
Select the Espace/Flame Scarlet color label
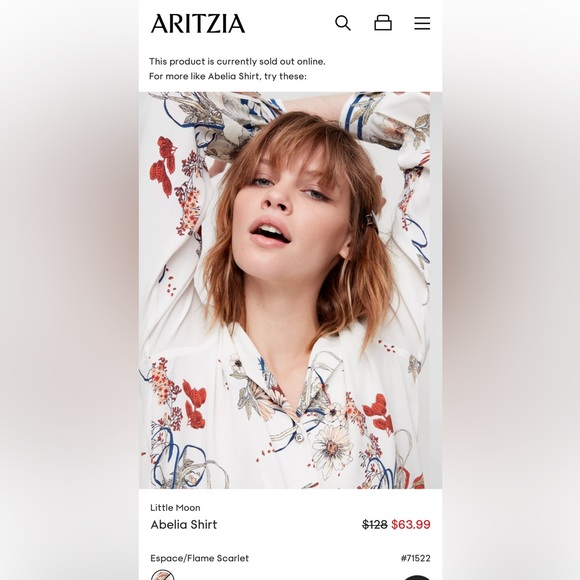[199, 558]
